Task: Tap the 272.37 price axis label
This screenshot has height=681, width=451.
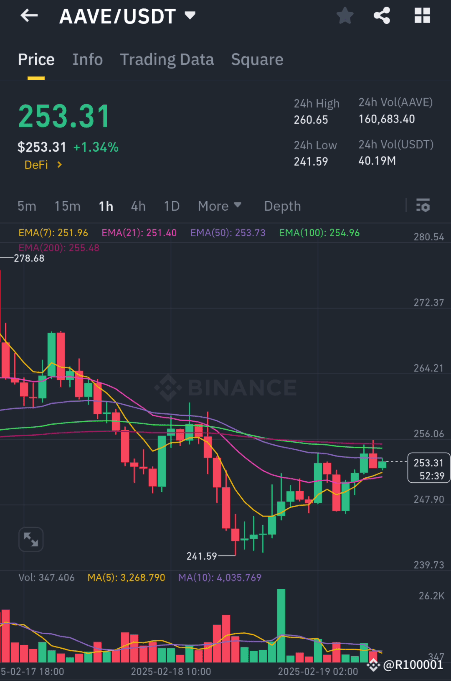Action: click(x=429, y=303)
